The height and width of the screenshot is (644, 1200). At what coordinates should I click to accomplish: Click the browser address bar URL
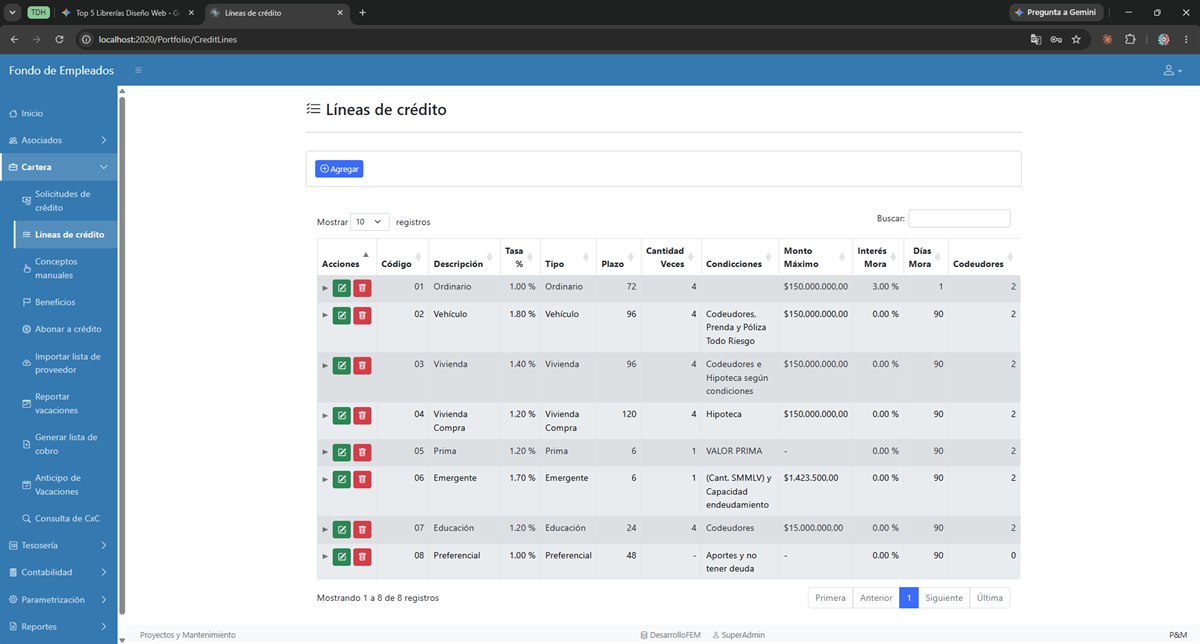(x=168, y=39)
